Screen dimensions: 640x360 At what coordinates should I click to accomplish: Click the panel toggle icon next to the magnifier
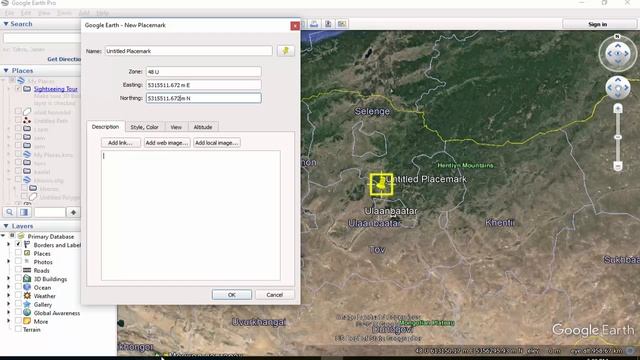pyautogui.click(x=24, y=212)
